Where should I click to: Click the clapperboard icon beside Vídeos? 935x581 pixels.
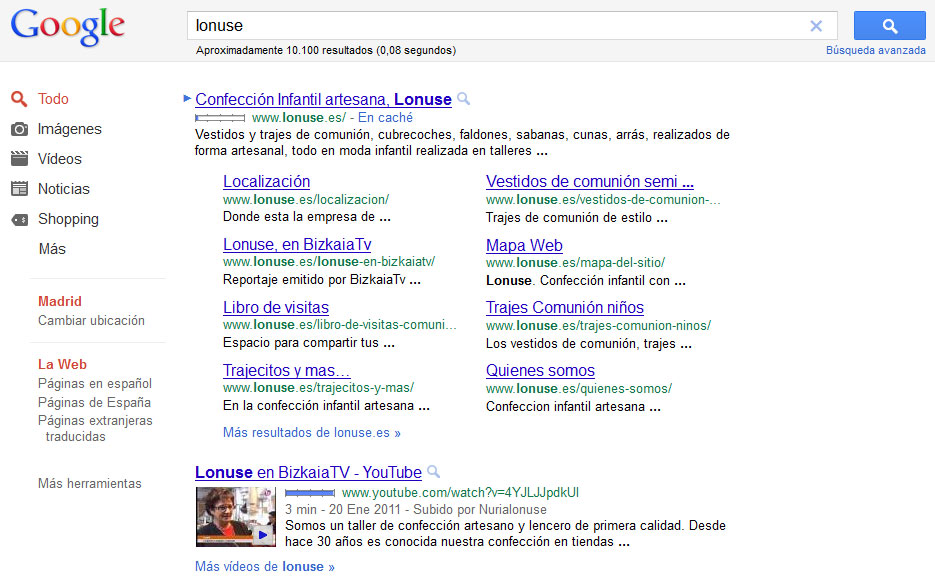coord(19,159)
